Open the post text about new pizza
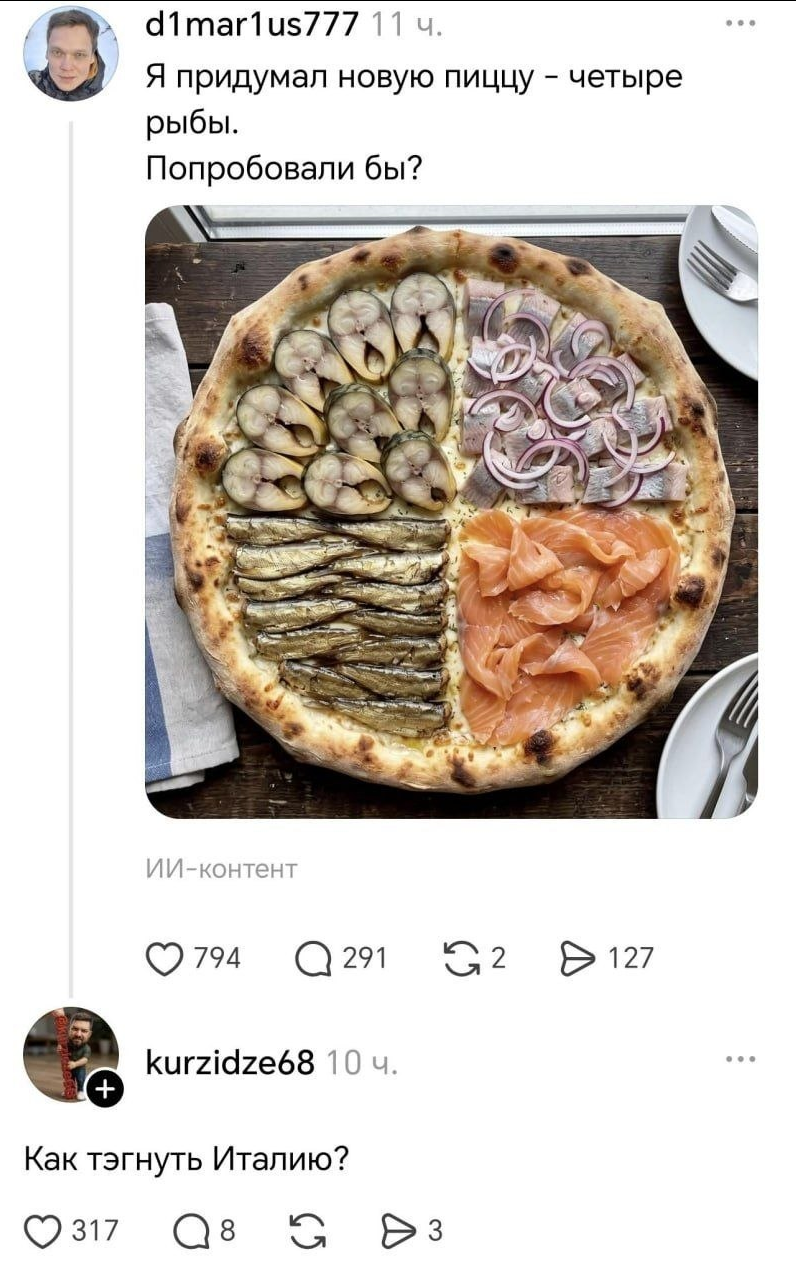Screen dimensions: 796x1280 click(x=414, y=121)
